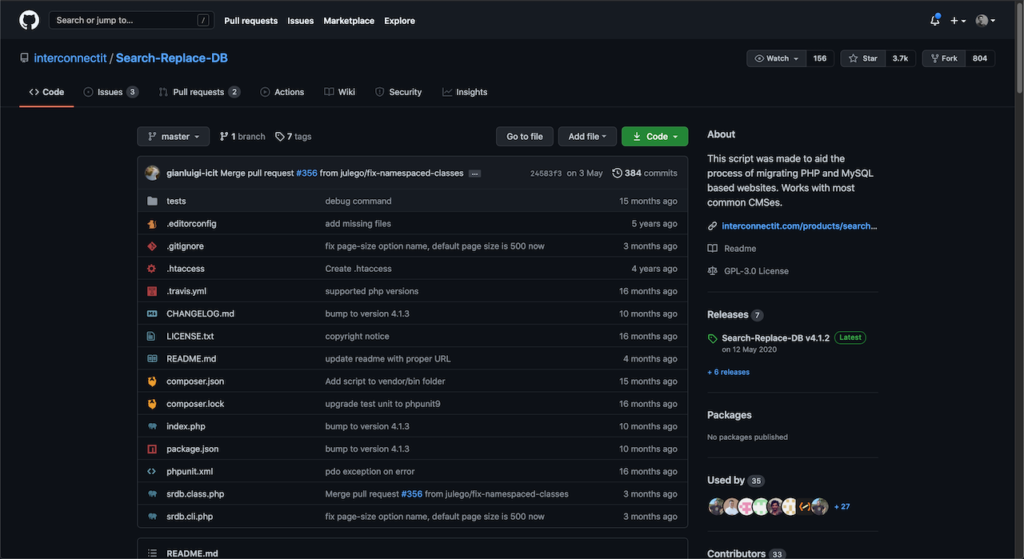
Task: Open the Actions tab
Action: pyautogui.click(x=282, y=92)
